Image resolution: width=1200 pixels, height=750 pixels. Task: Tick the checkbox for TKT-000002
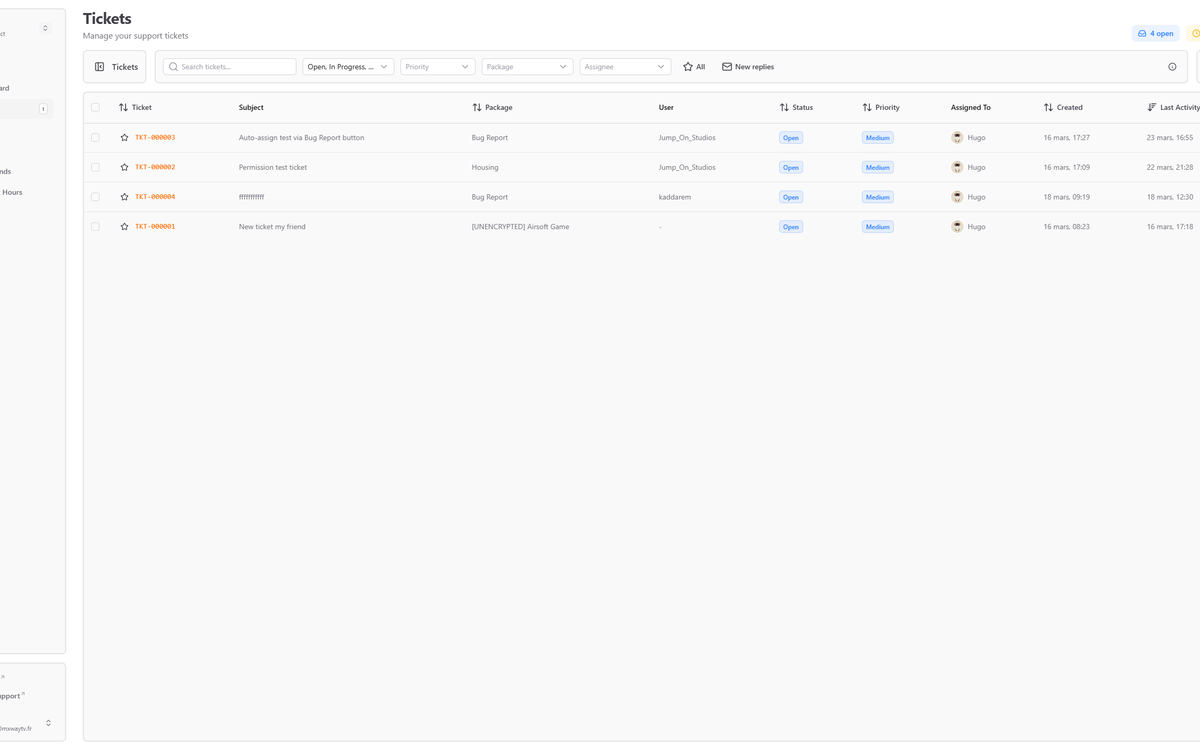coord(95,167)
